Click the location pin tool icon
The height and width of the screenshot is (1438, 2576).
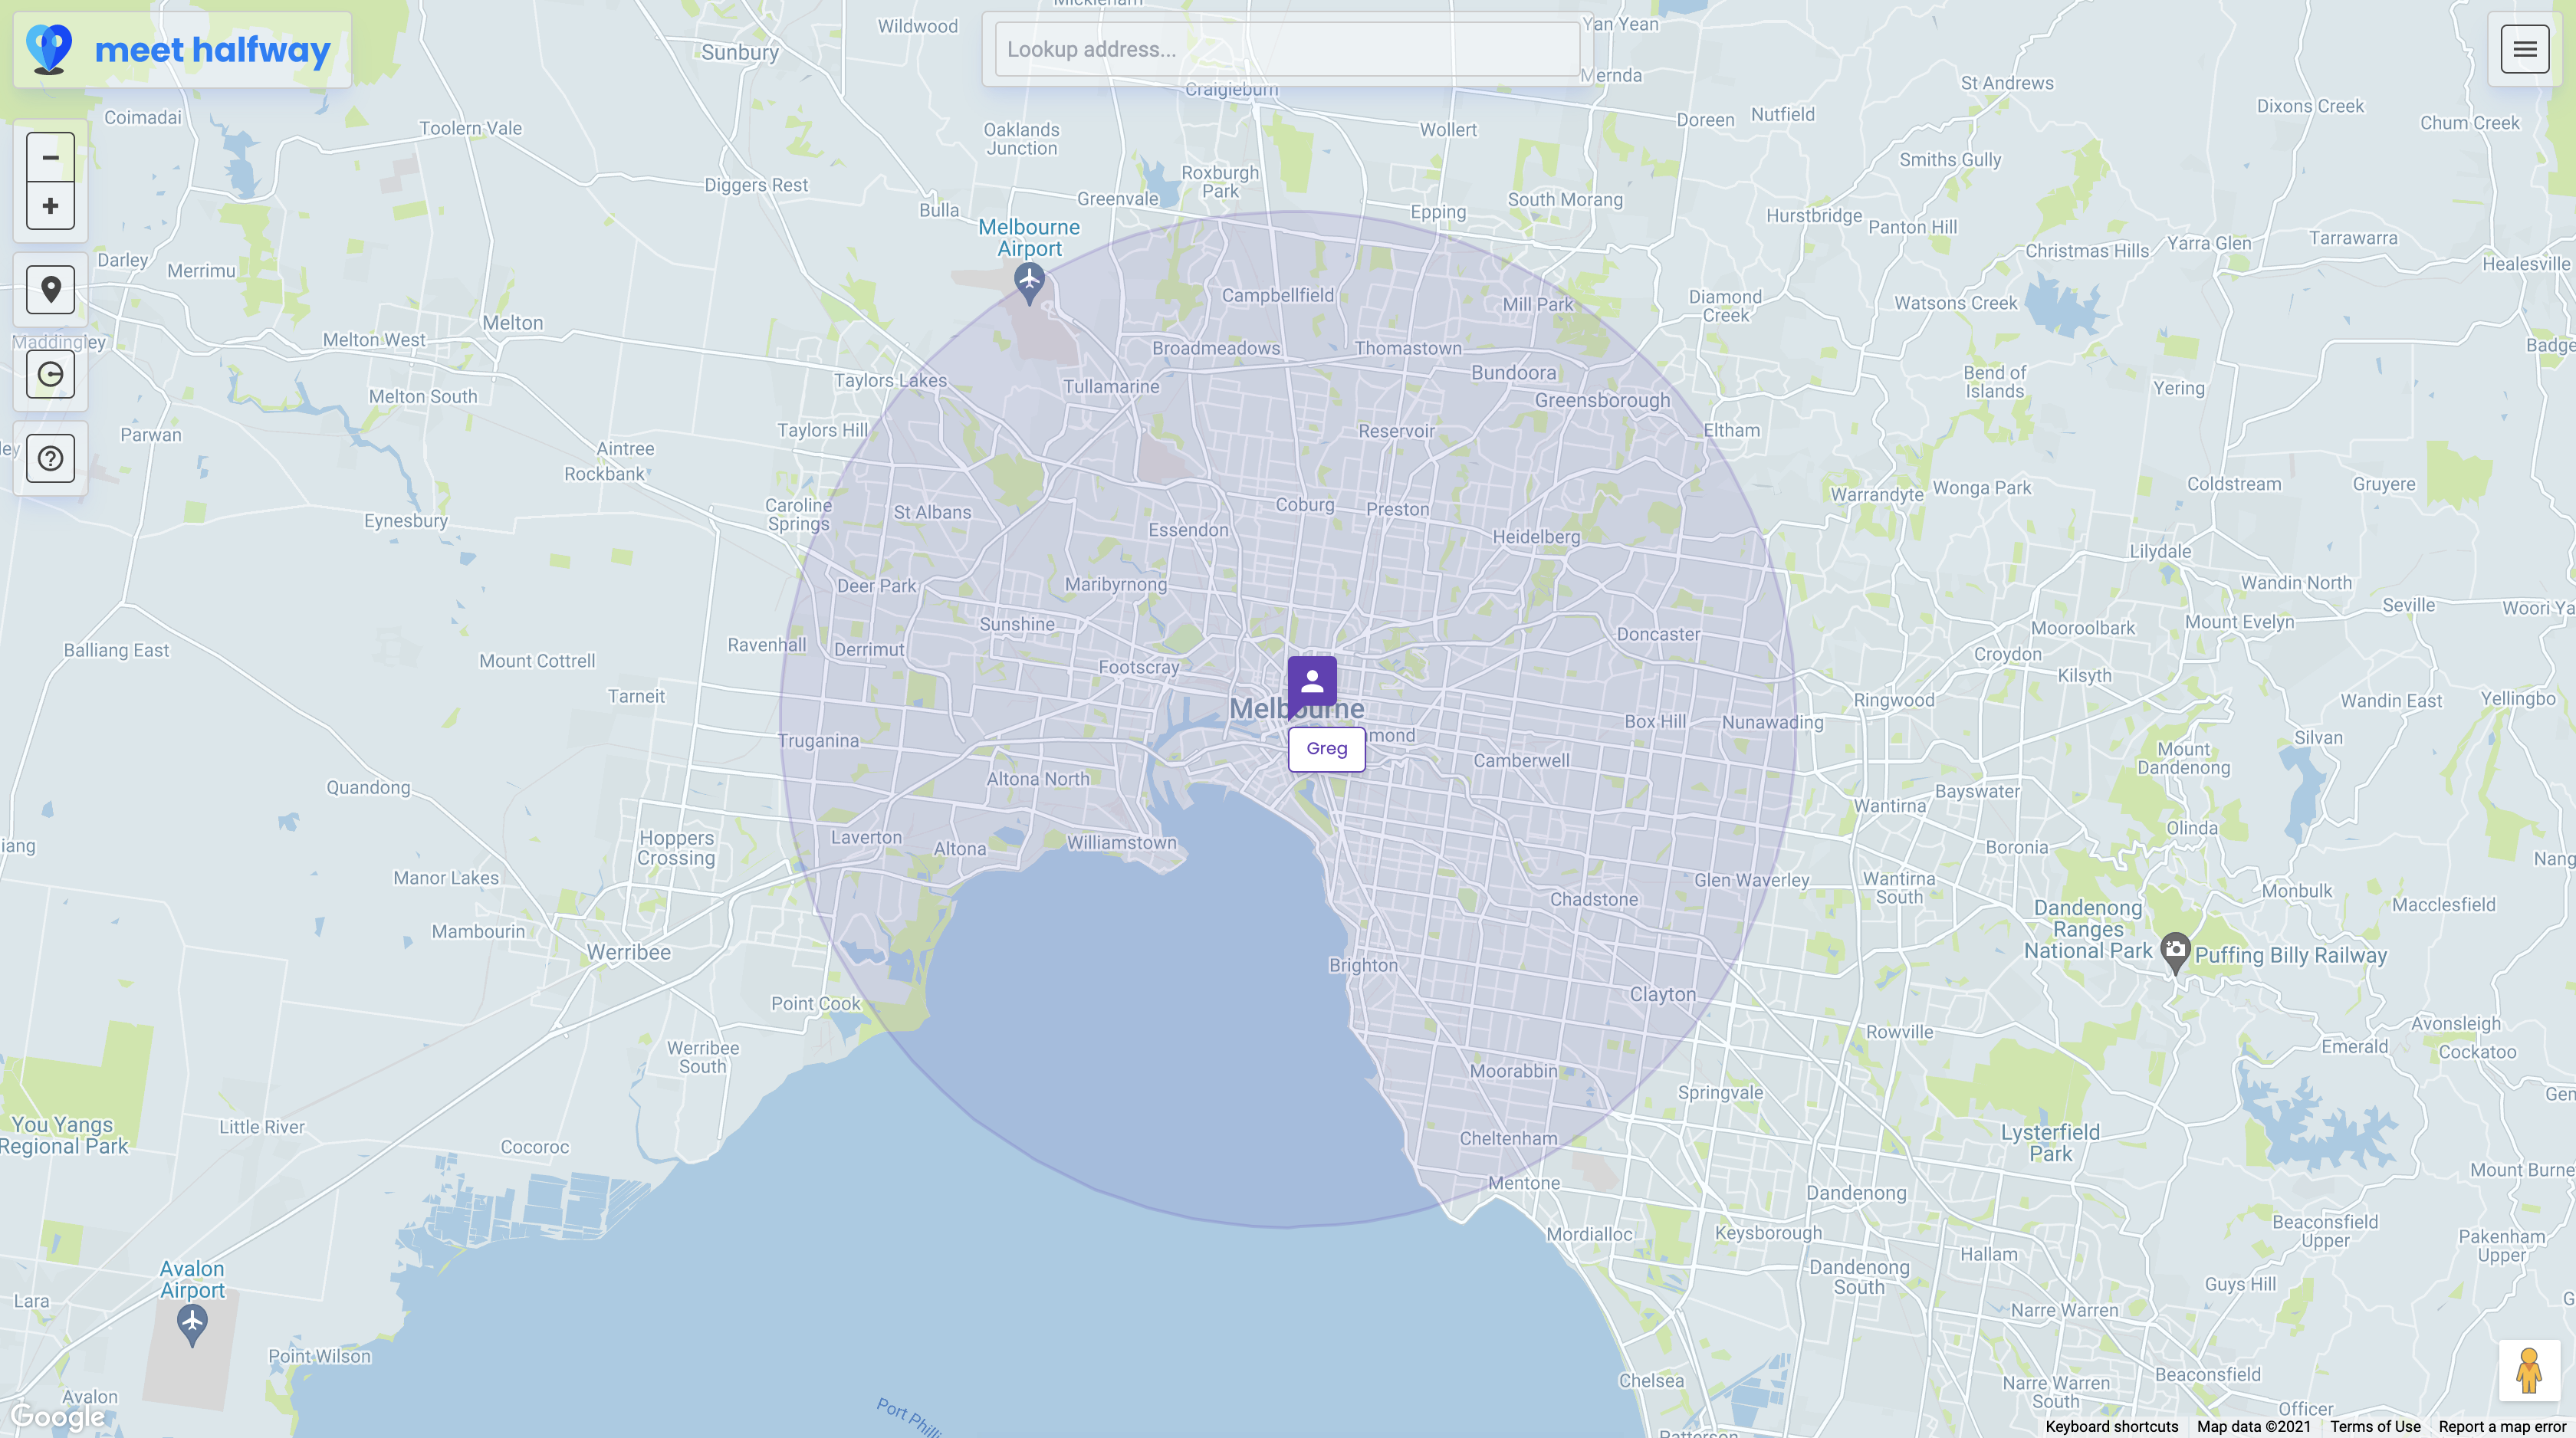coord(50,290)
